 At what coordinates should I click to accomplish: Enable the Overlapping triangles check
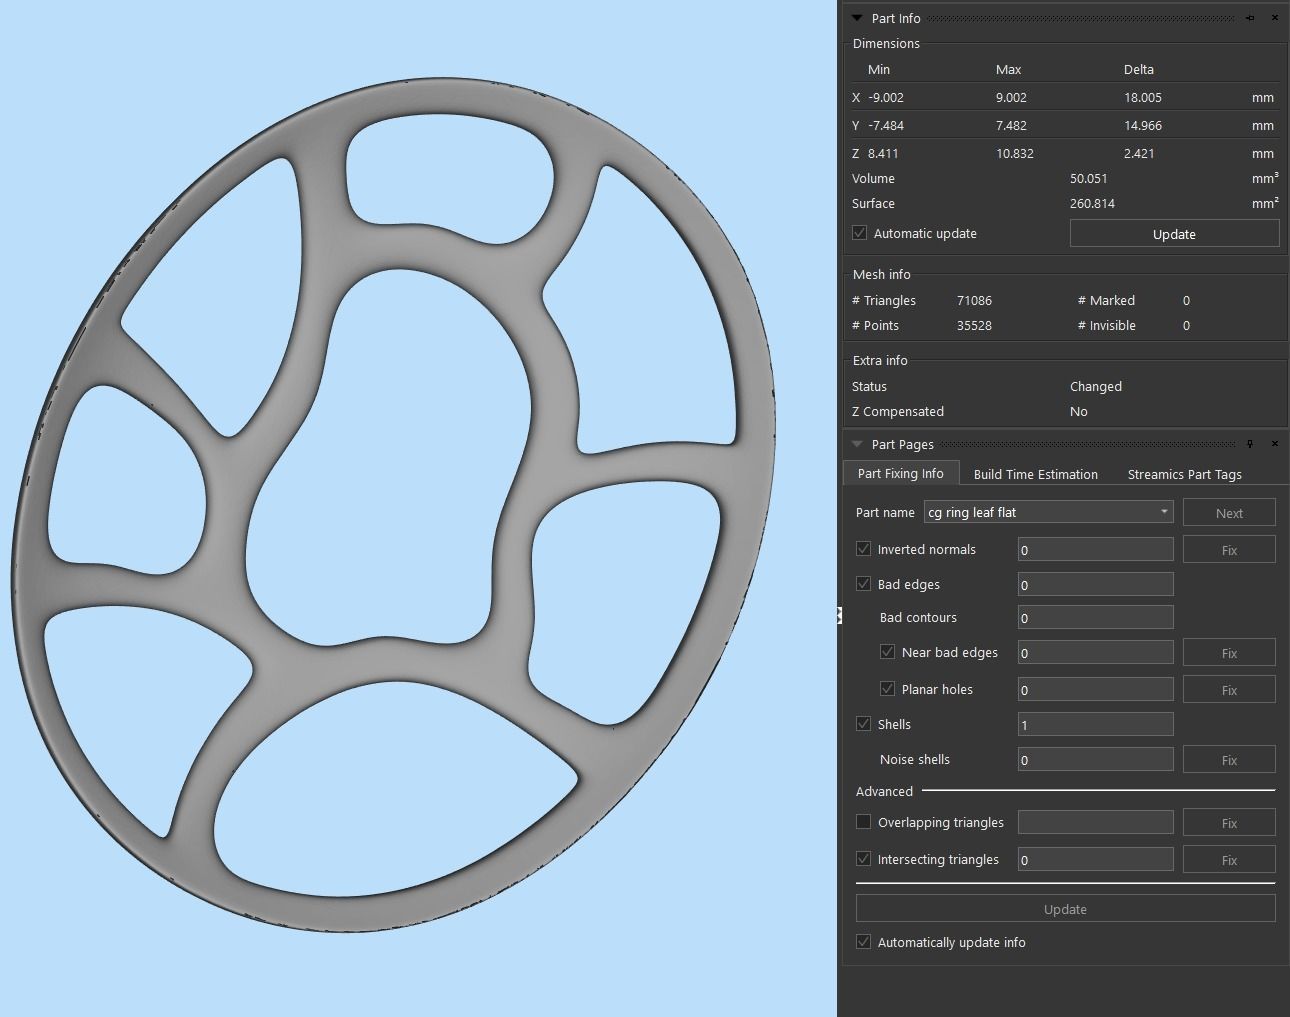point(864,822)
